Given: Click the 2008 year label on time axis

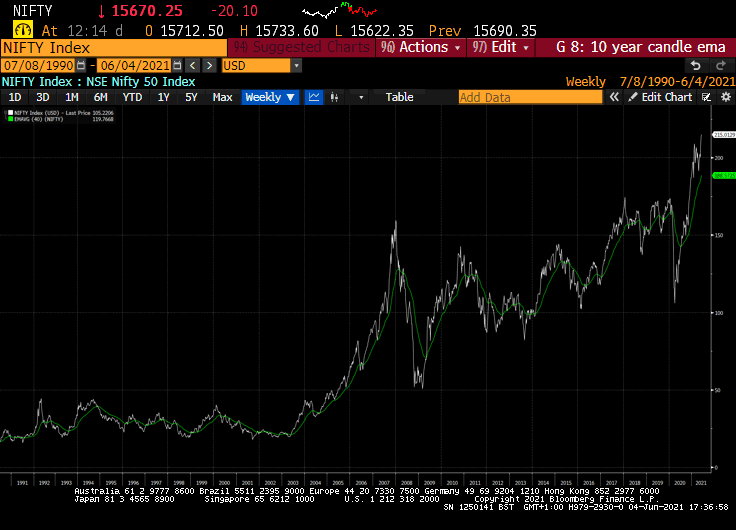Looking at the screenshot, I should coord(406,483).
